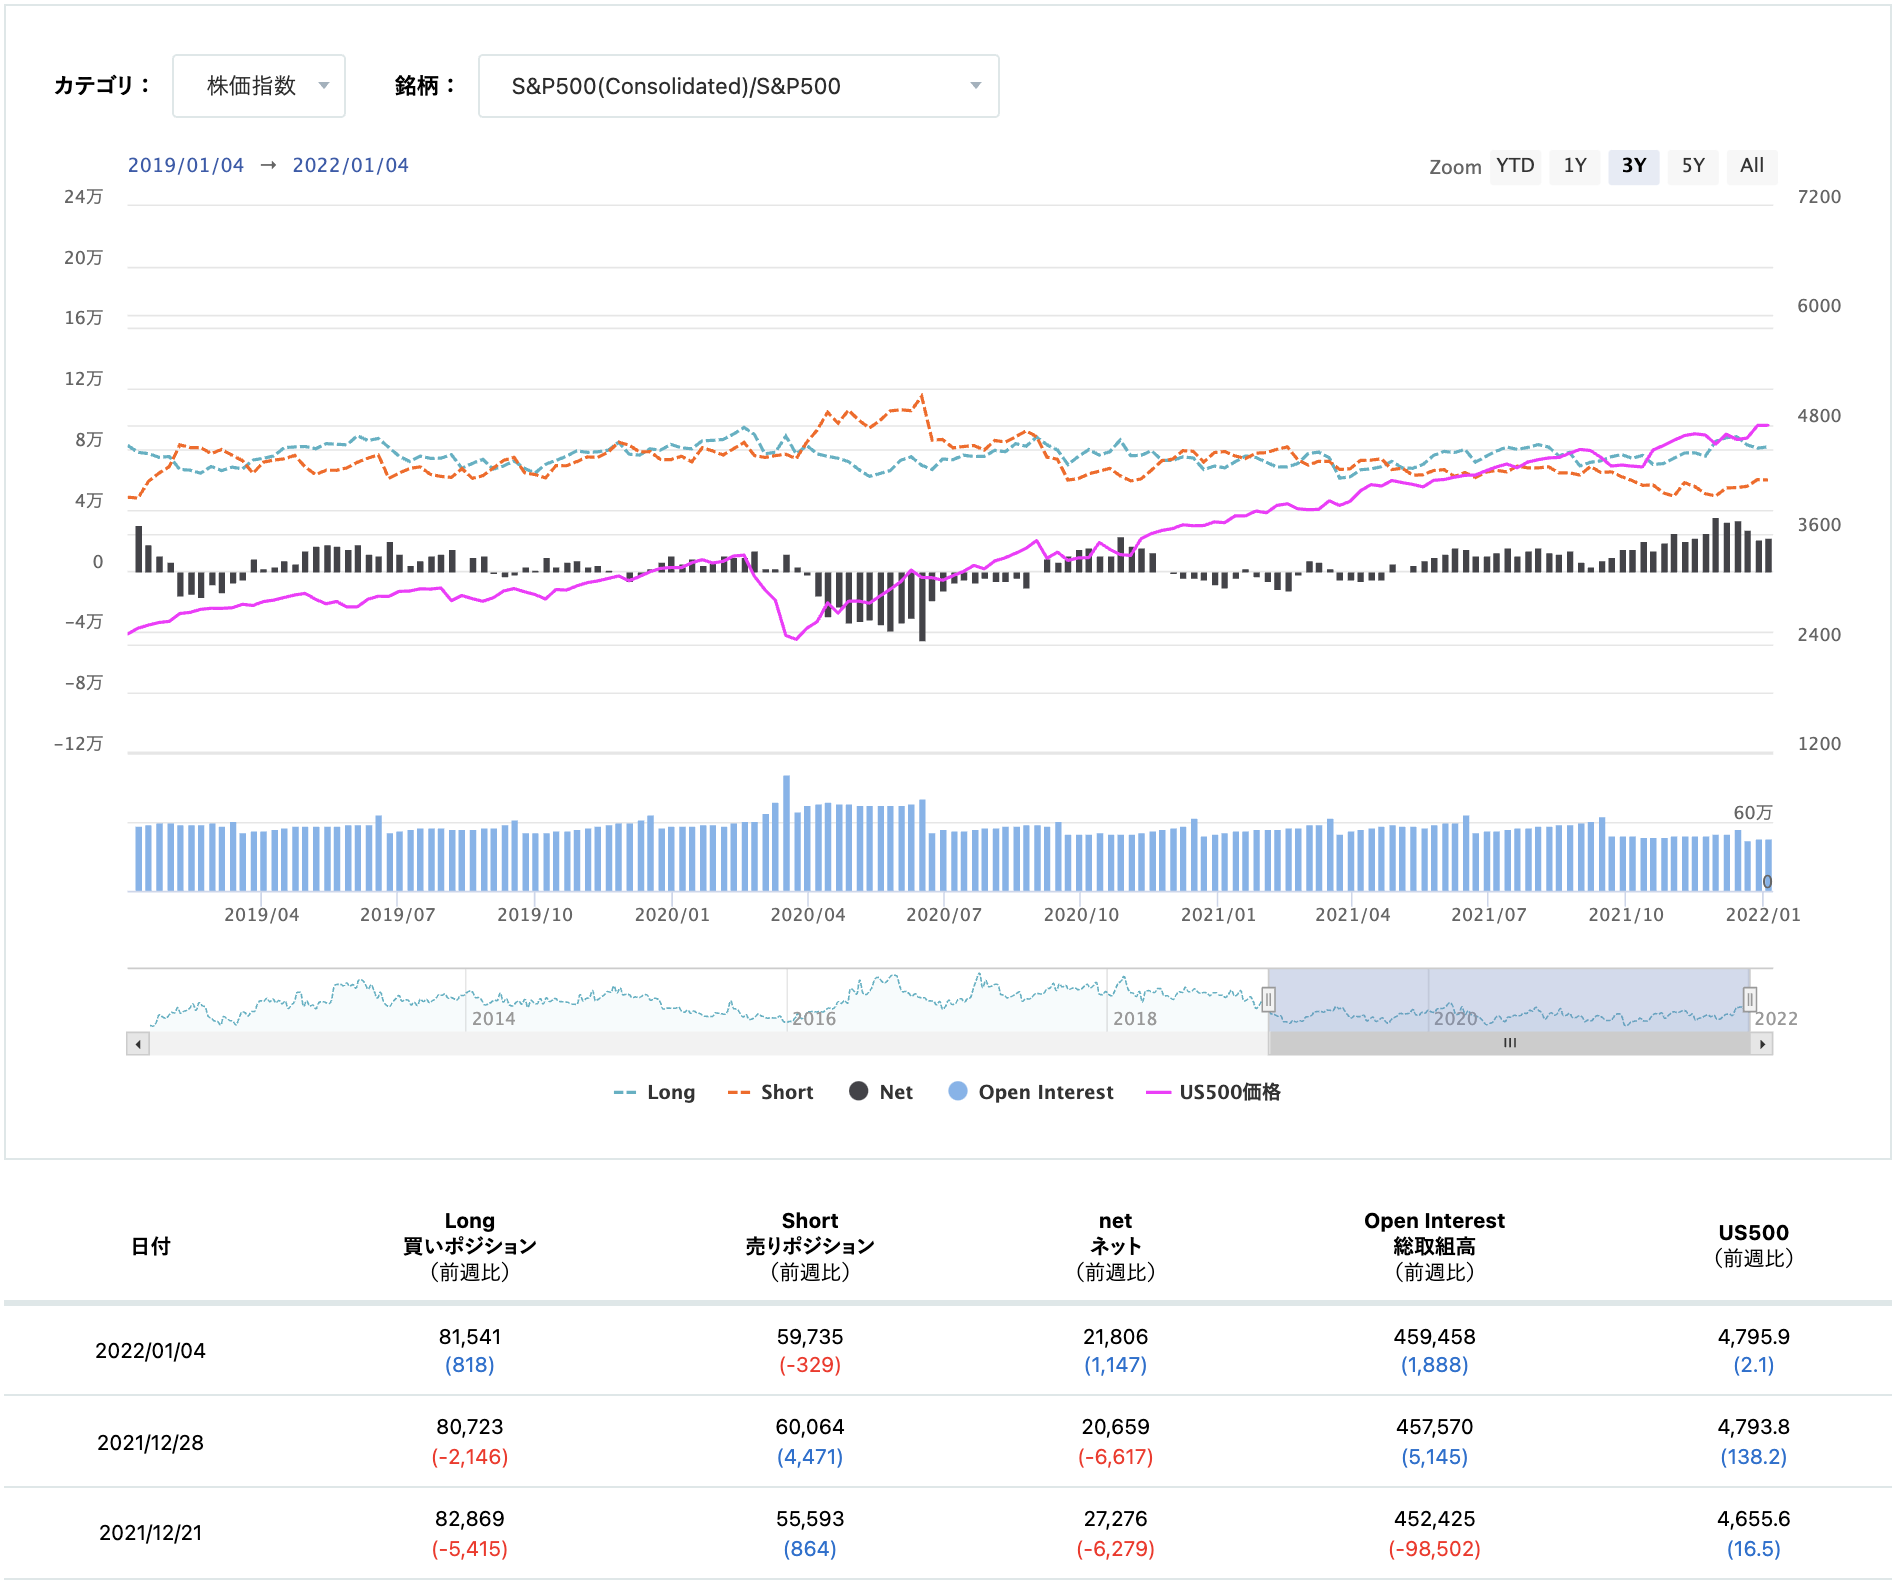Click the US500 value 4,655.6
Viewport: 1900px width, 1588px height.
1753,1519
